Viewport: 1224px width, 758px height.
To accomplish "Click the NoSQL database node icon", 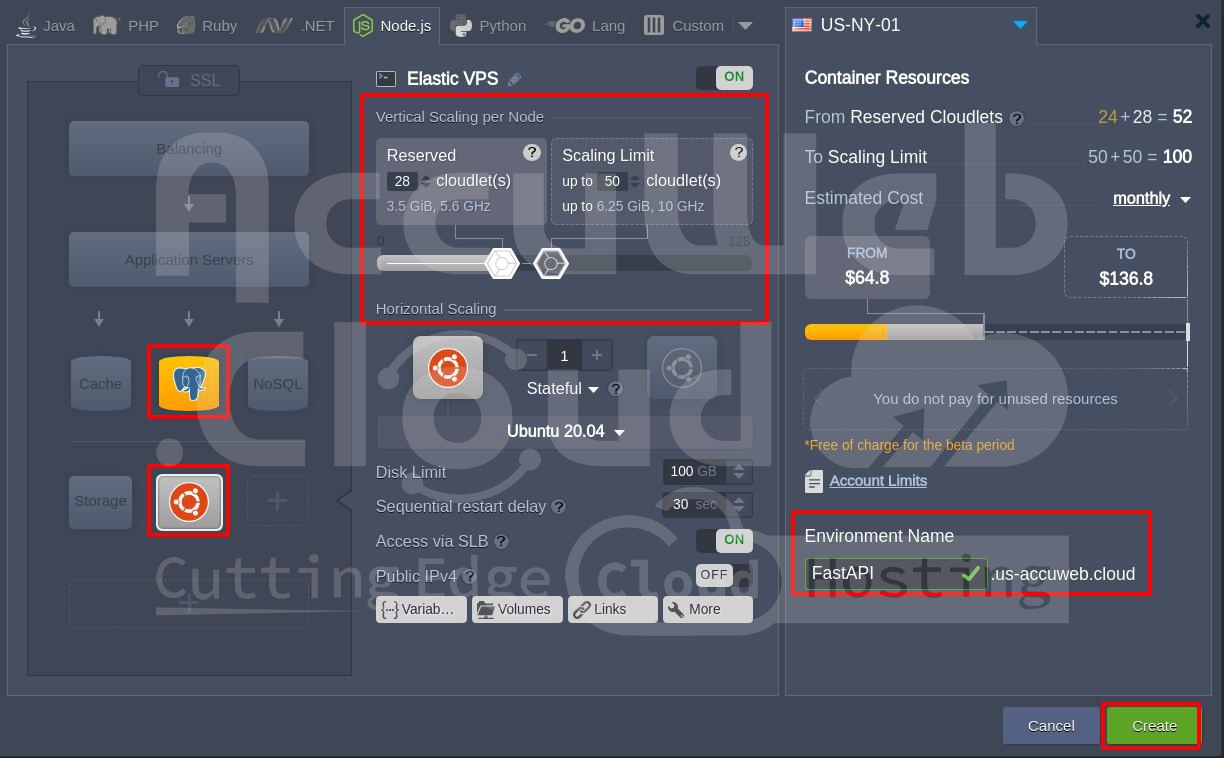I will click(277, 384).
